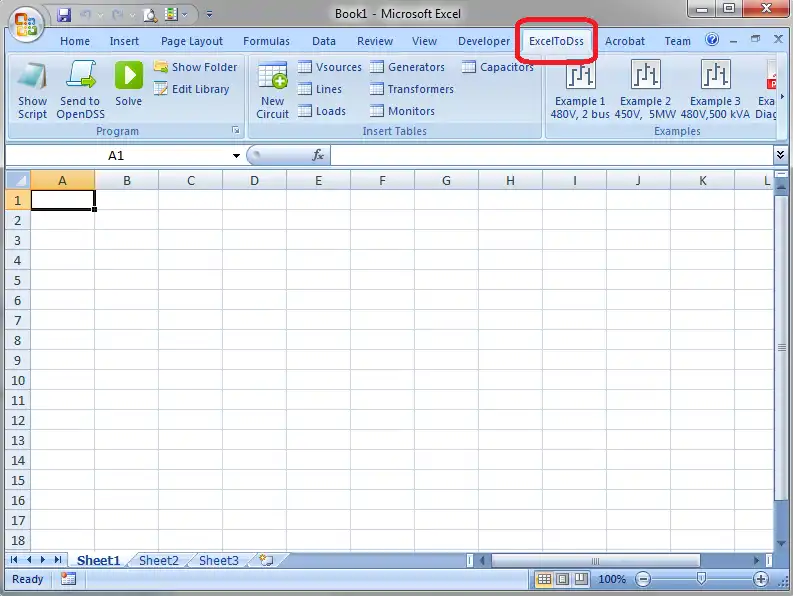Select column D header

point(254,180)
